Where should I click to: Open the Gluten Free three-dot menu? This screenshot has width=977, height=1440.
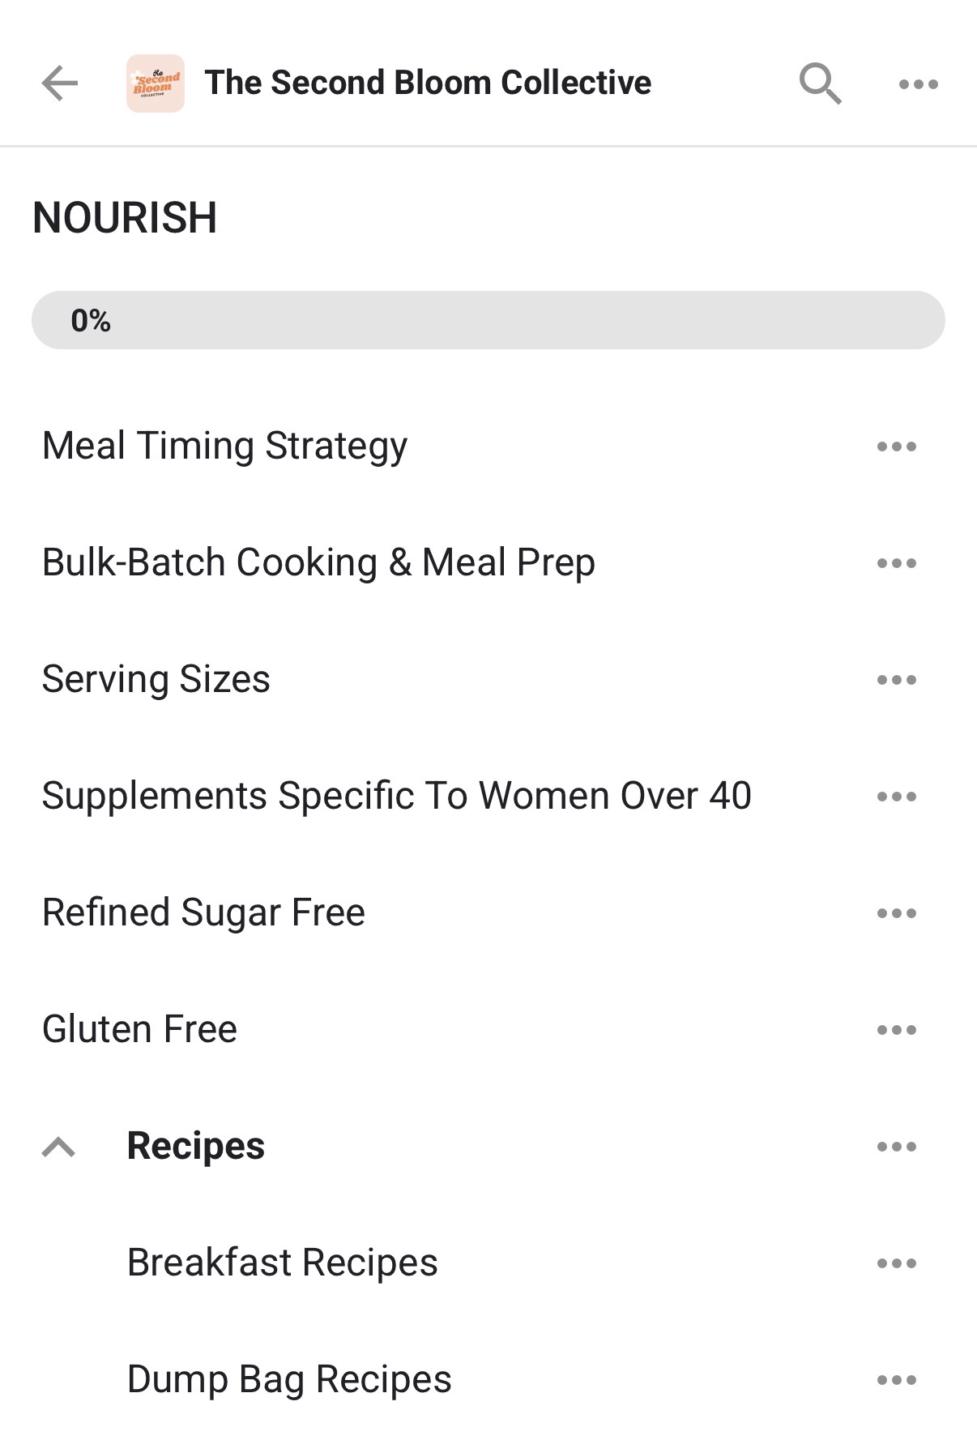coord(895,1030)
